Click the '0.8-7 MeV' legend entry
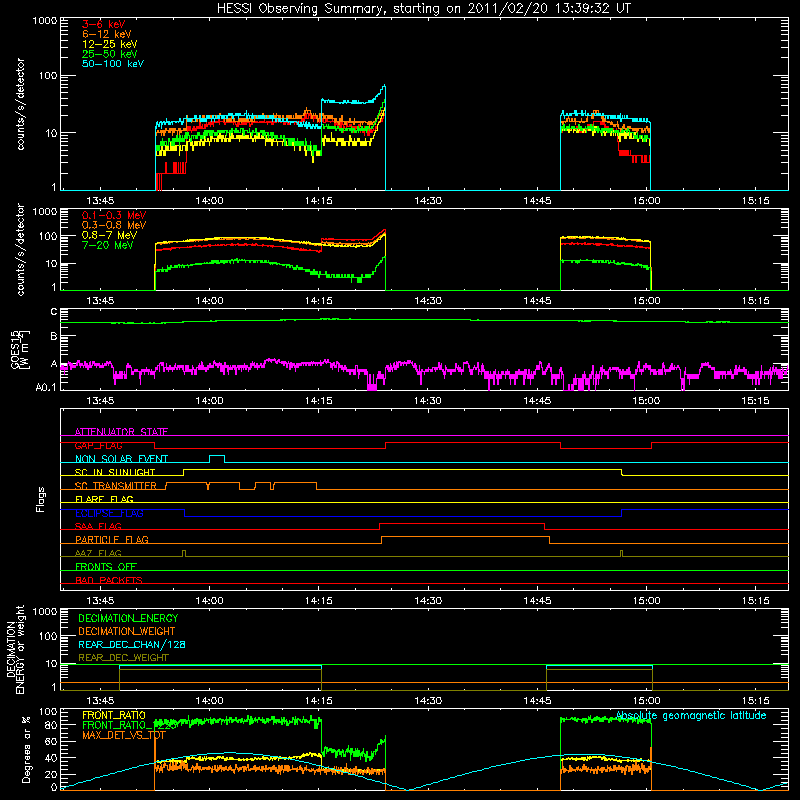The width and height of the screenshot is (800, 800). 109,235
